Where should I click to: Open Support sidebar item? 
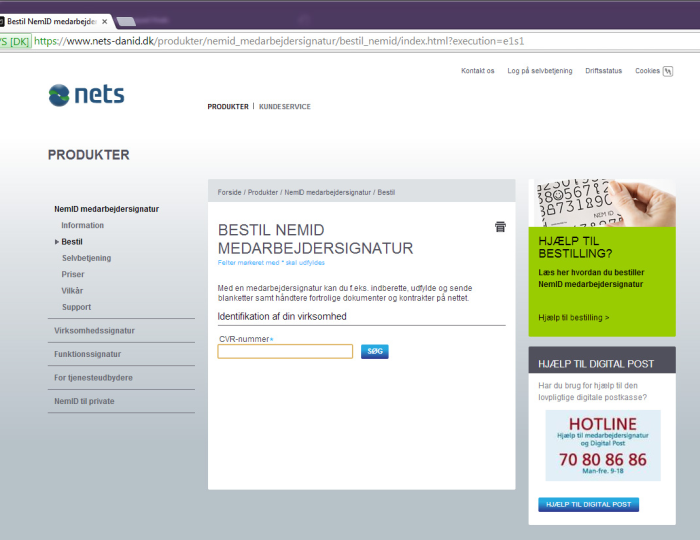[76, 307]
